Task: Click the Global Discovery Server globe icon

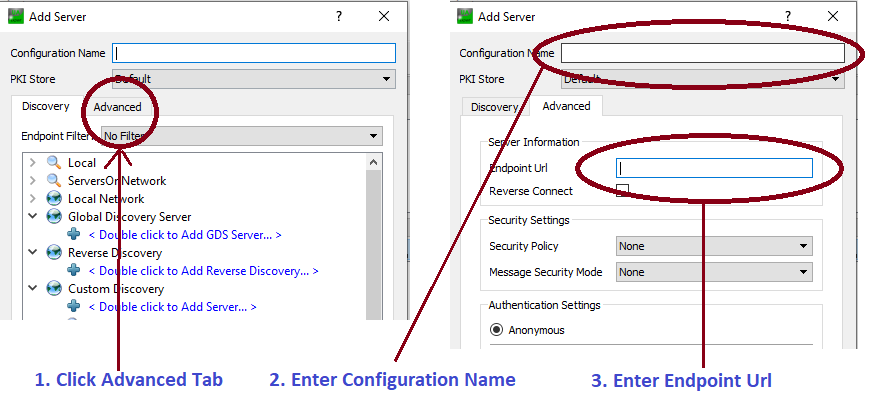Action: click(x=54, y=217)
